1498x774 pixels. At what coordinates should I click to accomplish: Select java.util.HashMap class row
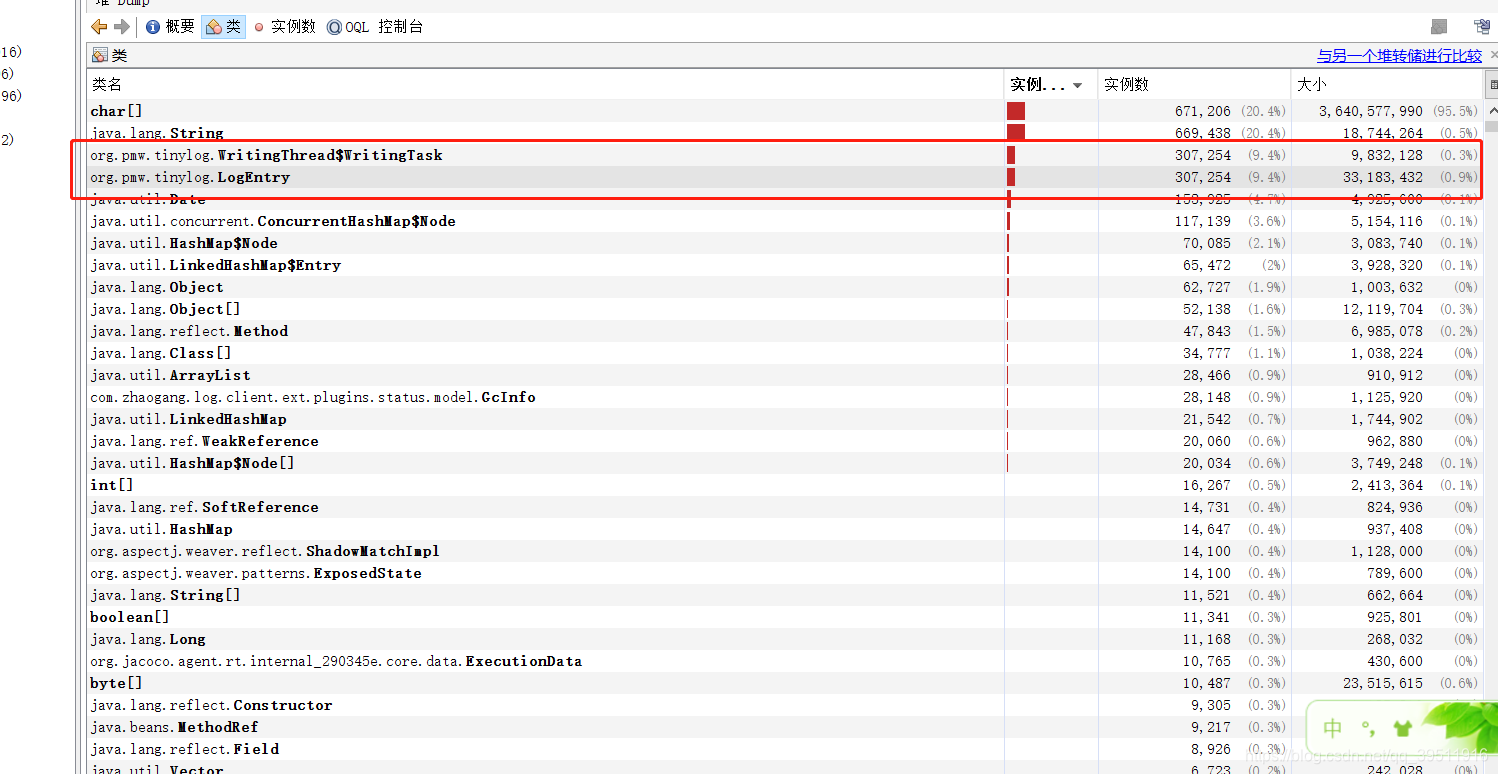pyautogui.click(x=785, y=529)
